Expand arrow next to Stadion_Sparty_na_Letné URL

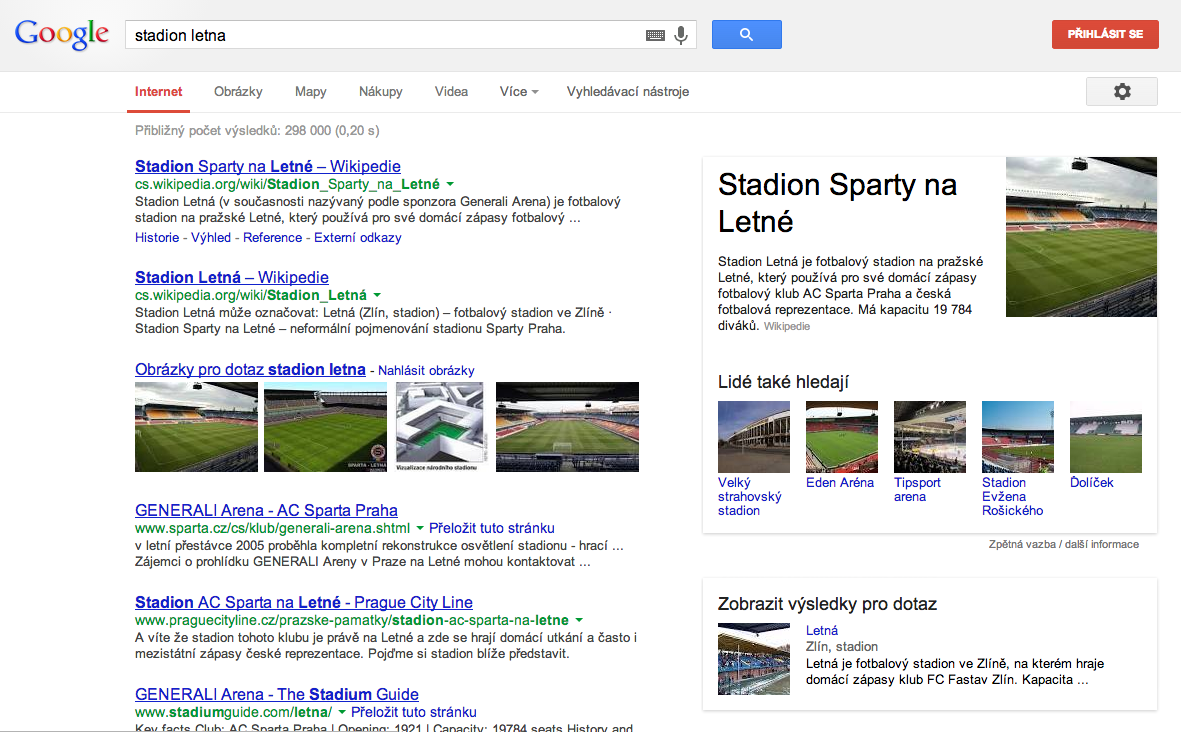click(x=450, y=185)
